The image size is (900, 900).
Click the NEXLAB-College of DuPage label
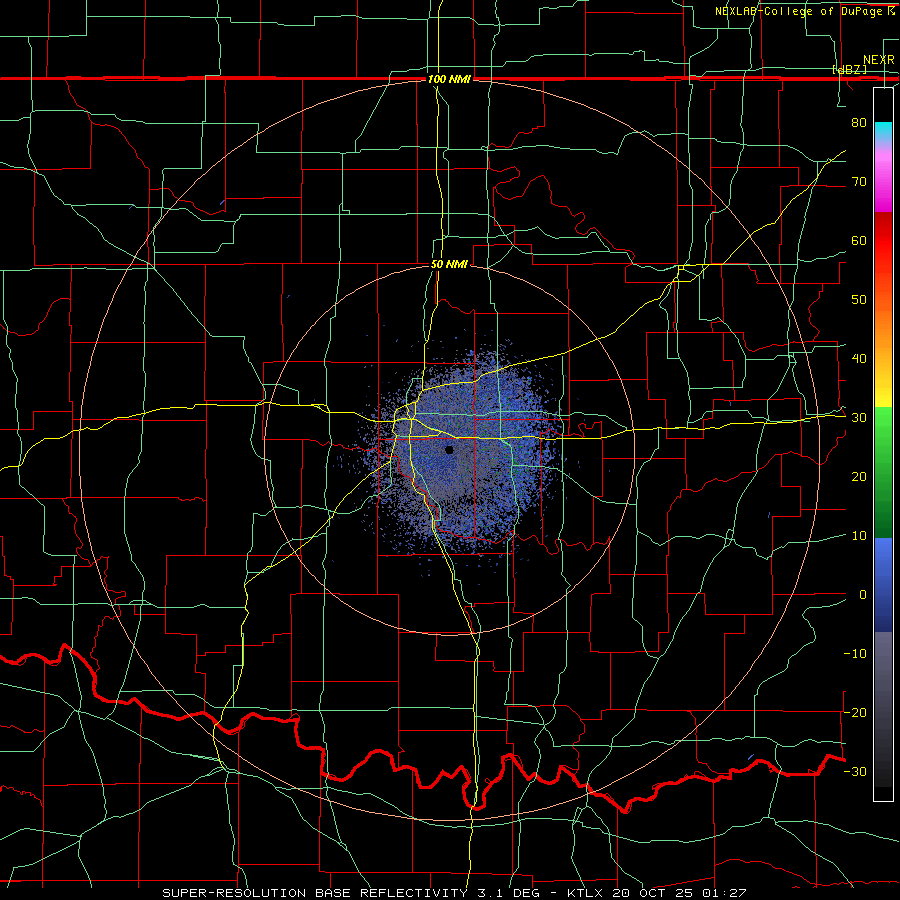[x=804, y=11]
